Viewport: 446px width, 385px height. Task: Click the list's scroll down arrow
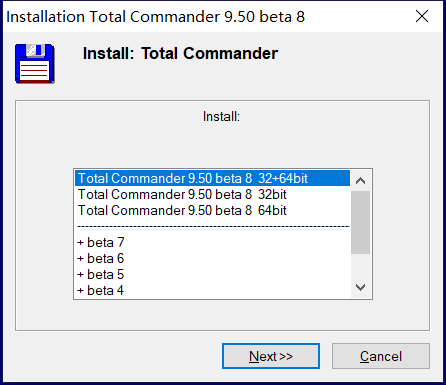tap(360, 287)
